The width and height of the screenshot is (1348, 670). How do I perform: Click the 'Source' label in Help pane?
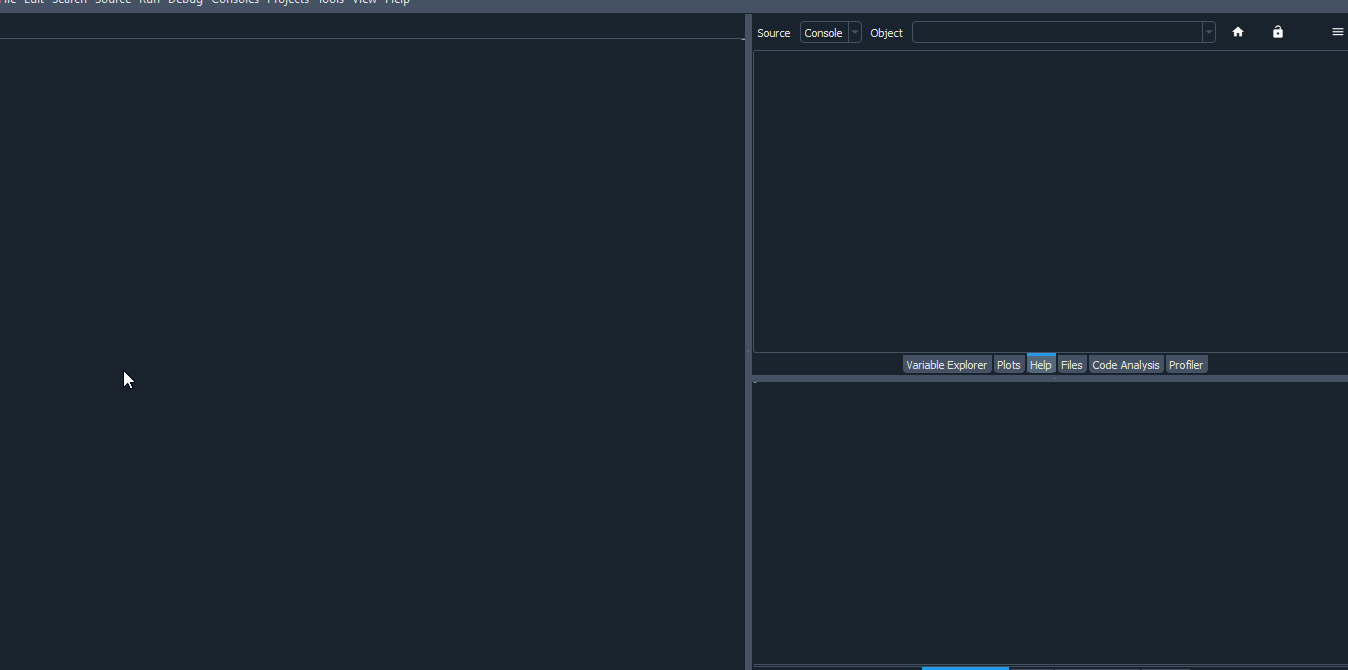[x=773, y=33]
